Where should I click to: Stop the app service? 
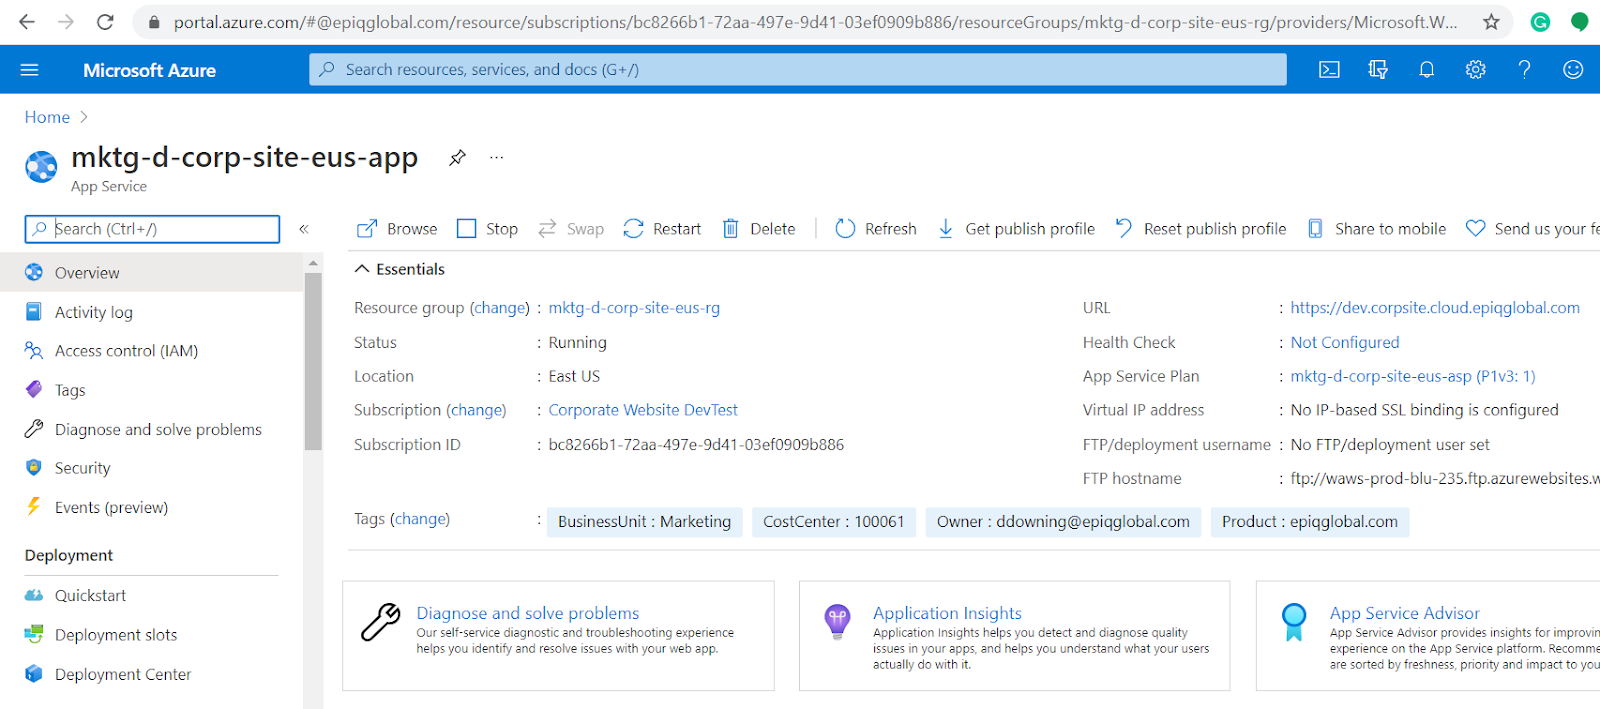(x=487, y=229)
